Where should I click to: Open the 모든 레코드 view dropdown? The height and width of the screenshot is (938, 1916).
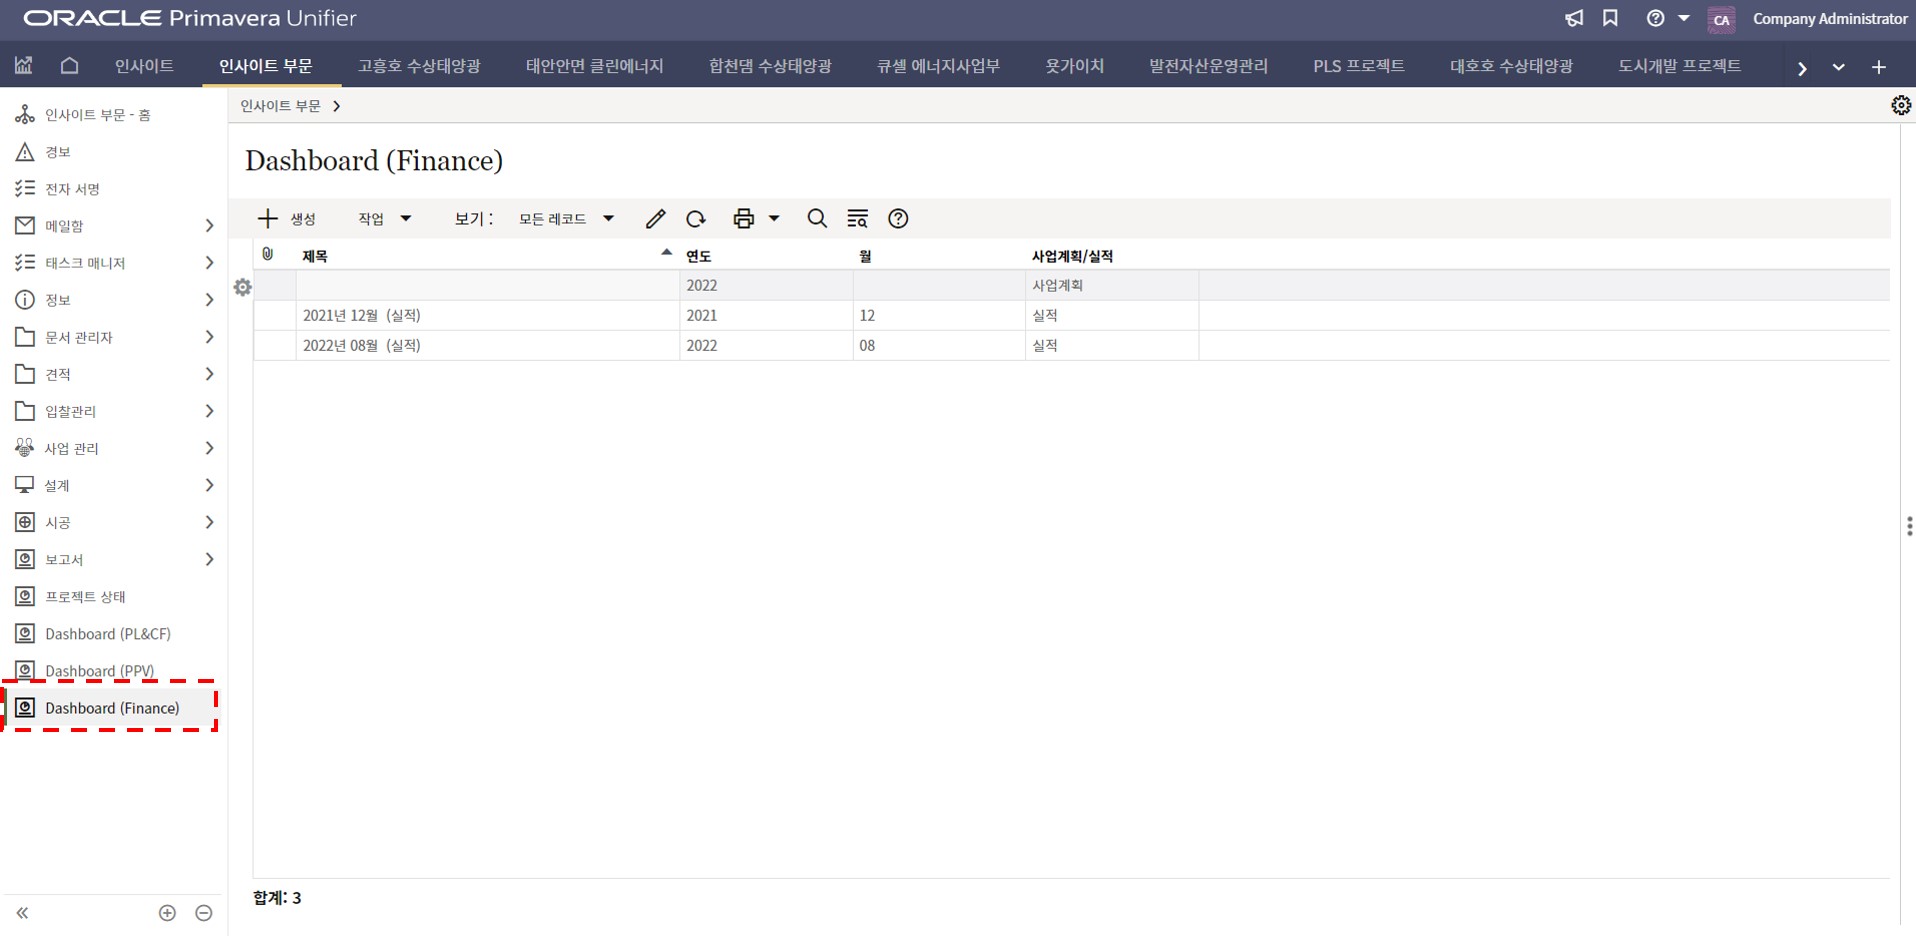pos(565,219)
